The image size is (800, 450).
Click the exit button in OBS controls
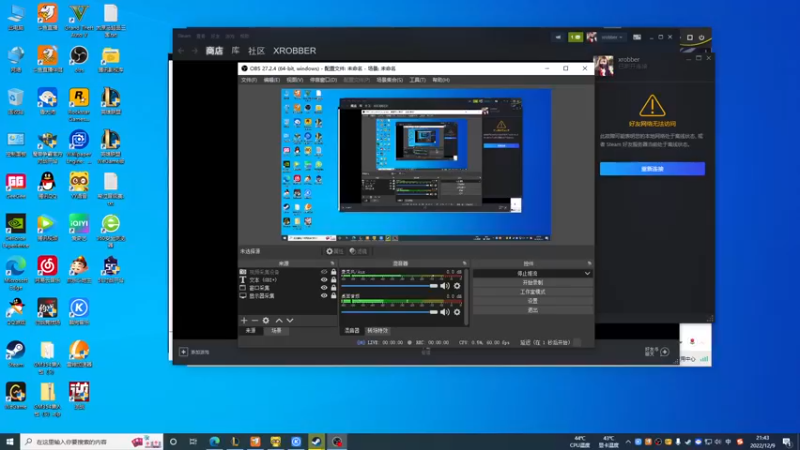click(x=533, y=310)
